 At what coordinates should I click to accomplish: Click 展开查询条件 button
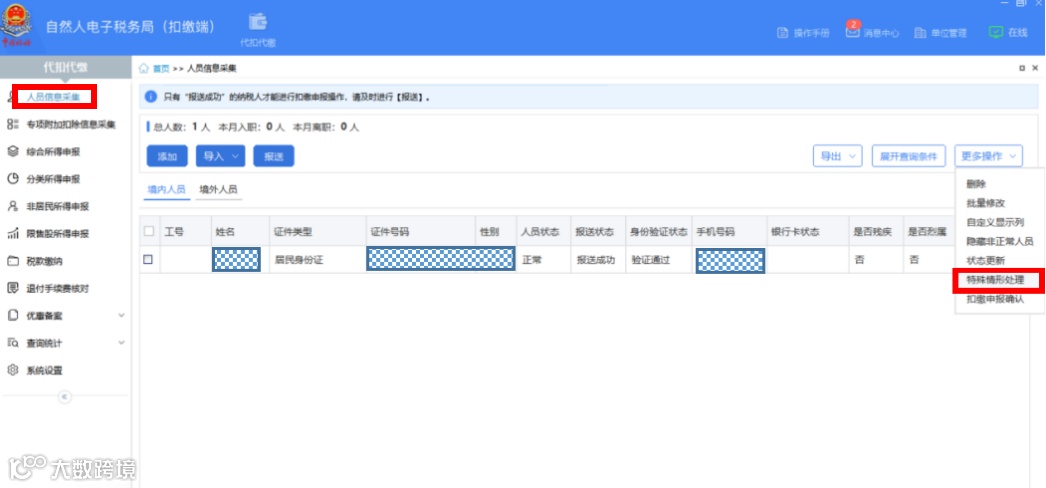pos(909,156)
